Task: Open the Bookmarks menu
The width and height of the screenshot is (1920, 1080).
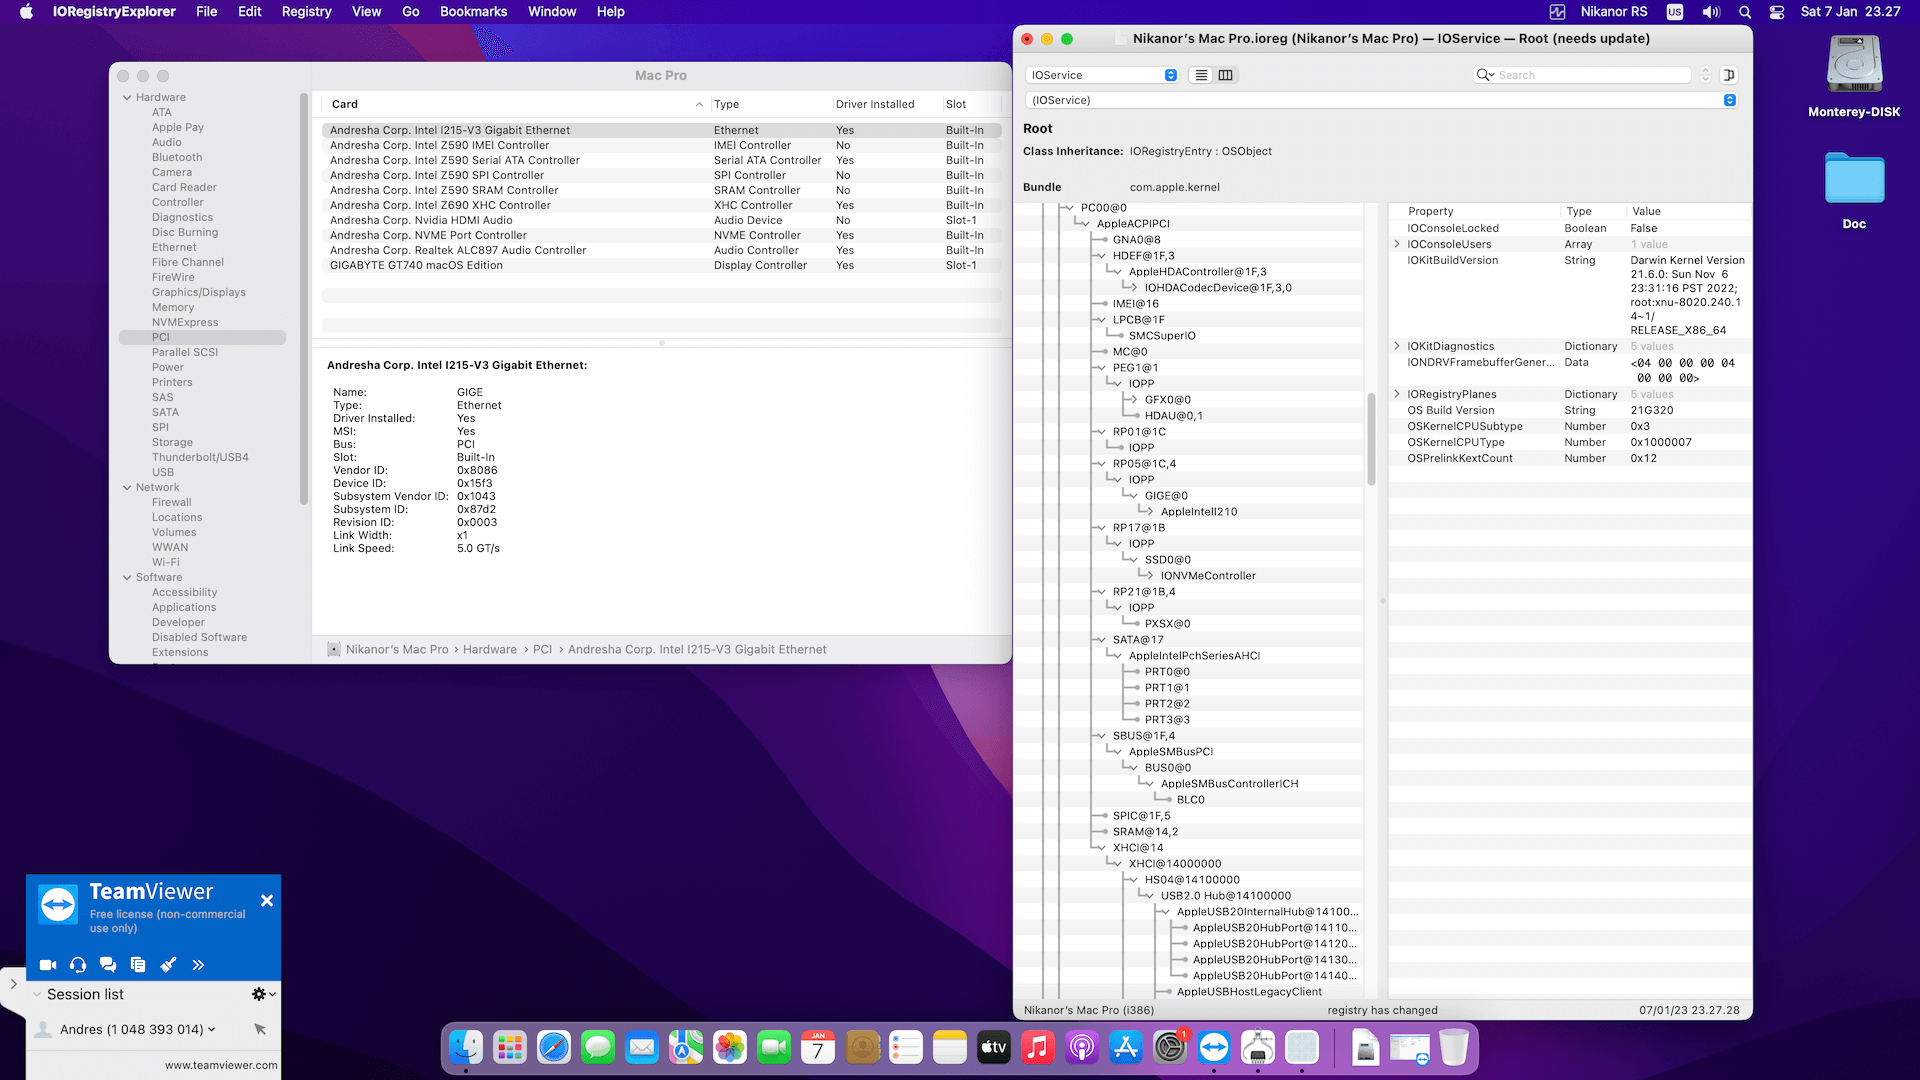Action: tap(473, 12)
